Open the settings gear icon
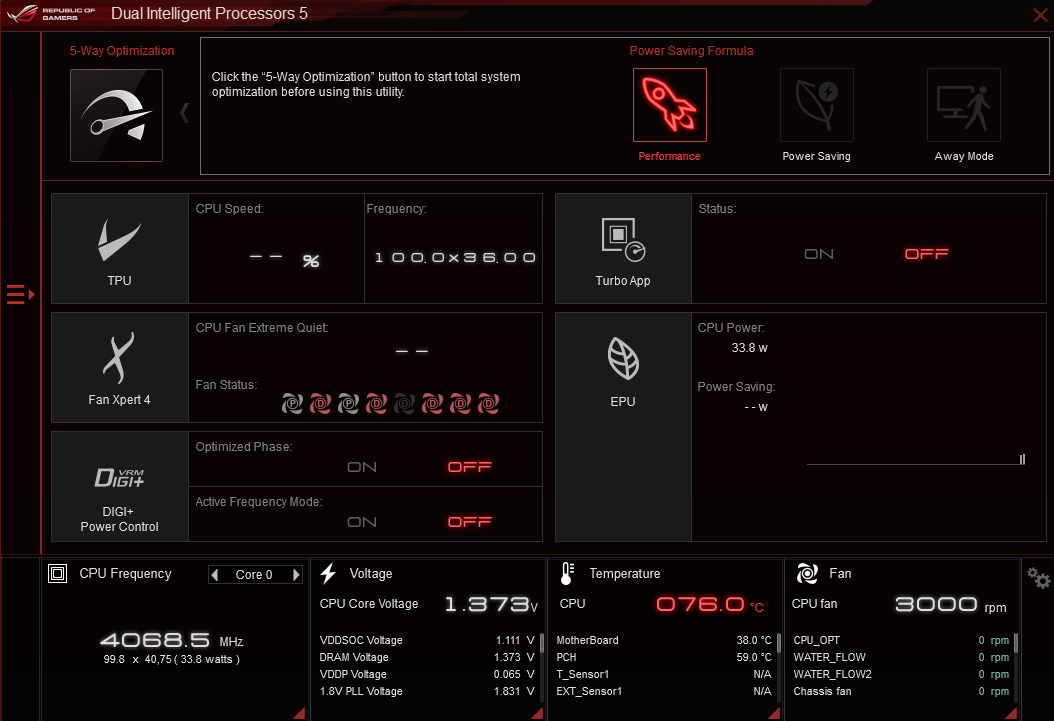 coord(1039,578)
